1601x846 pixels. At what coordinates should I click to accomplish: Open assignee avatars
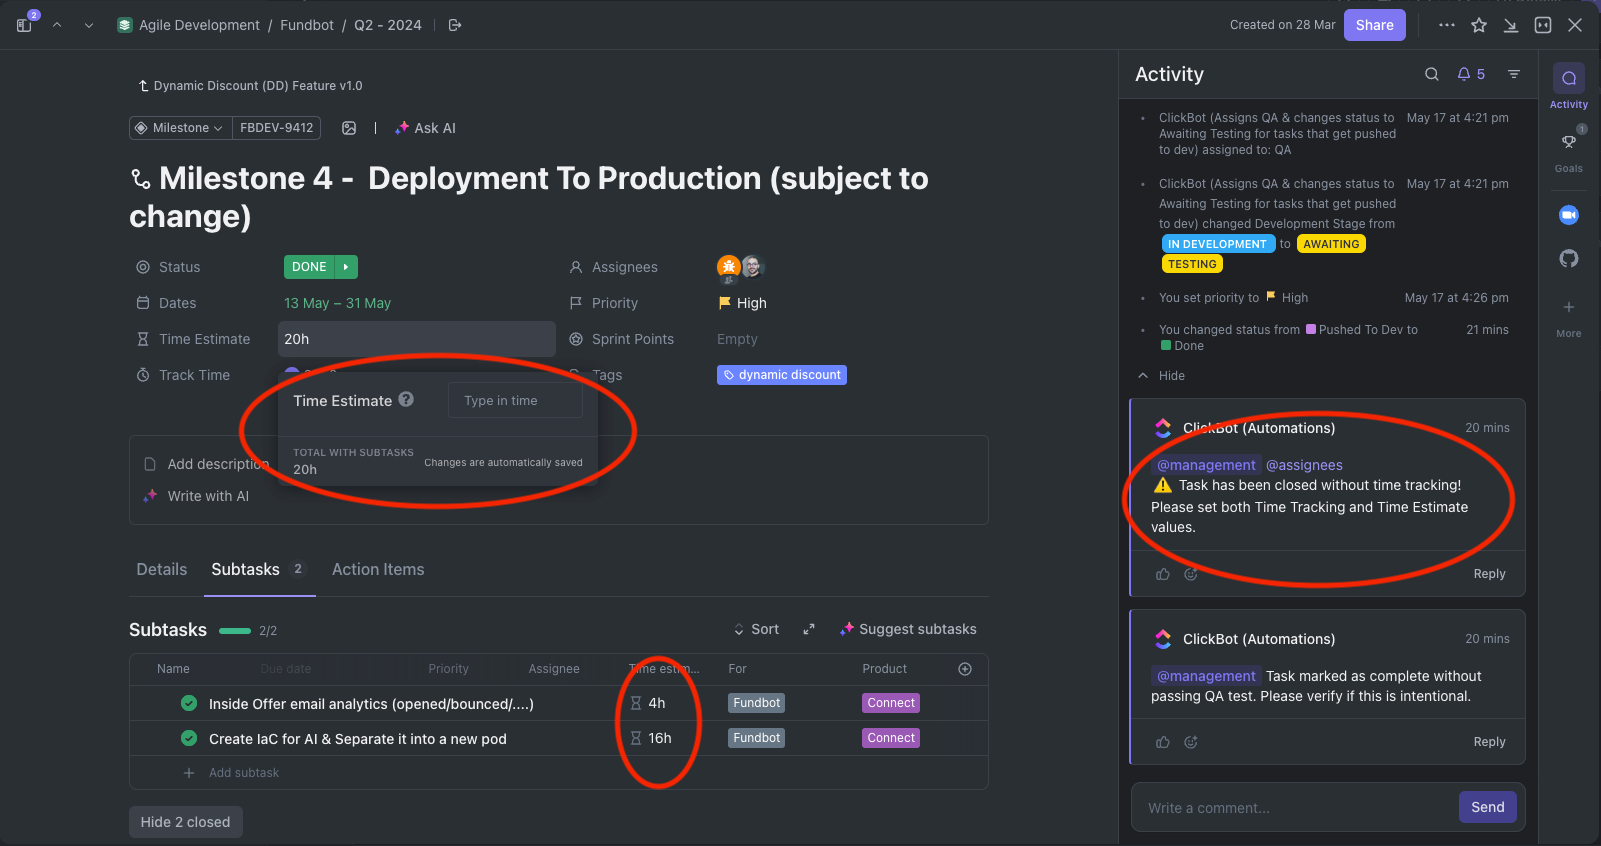point(741,267)
